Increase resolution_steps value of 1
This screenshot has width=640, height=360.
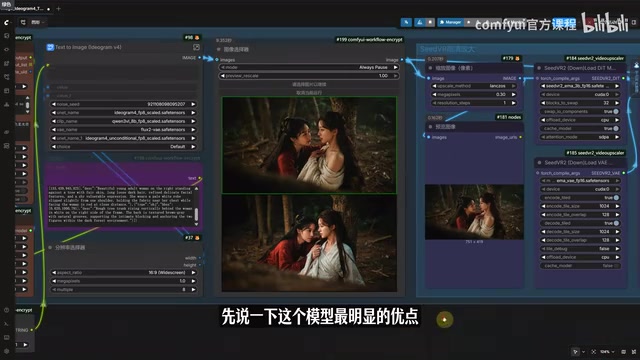[x=513, y=103]
